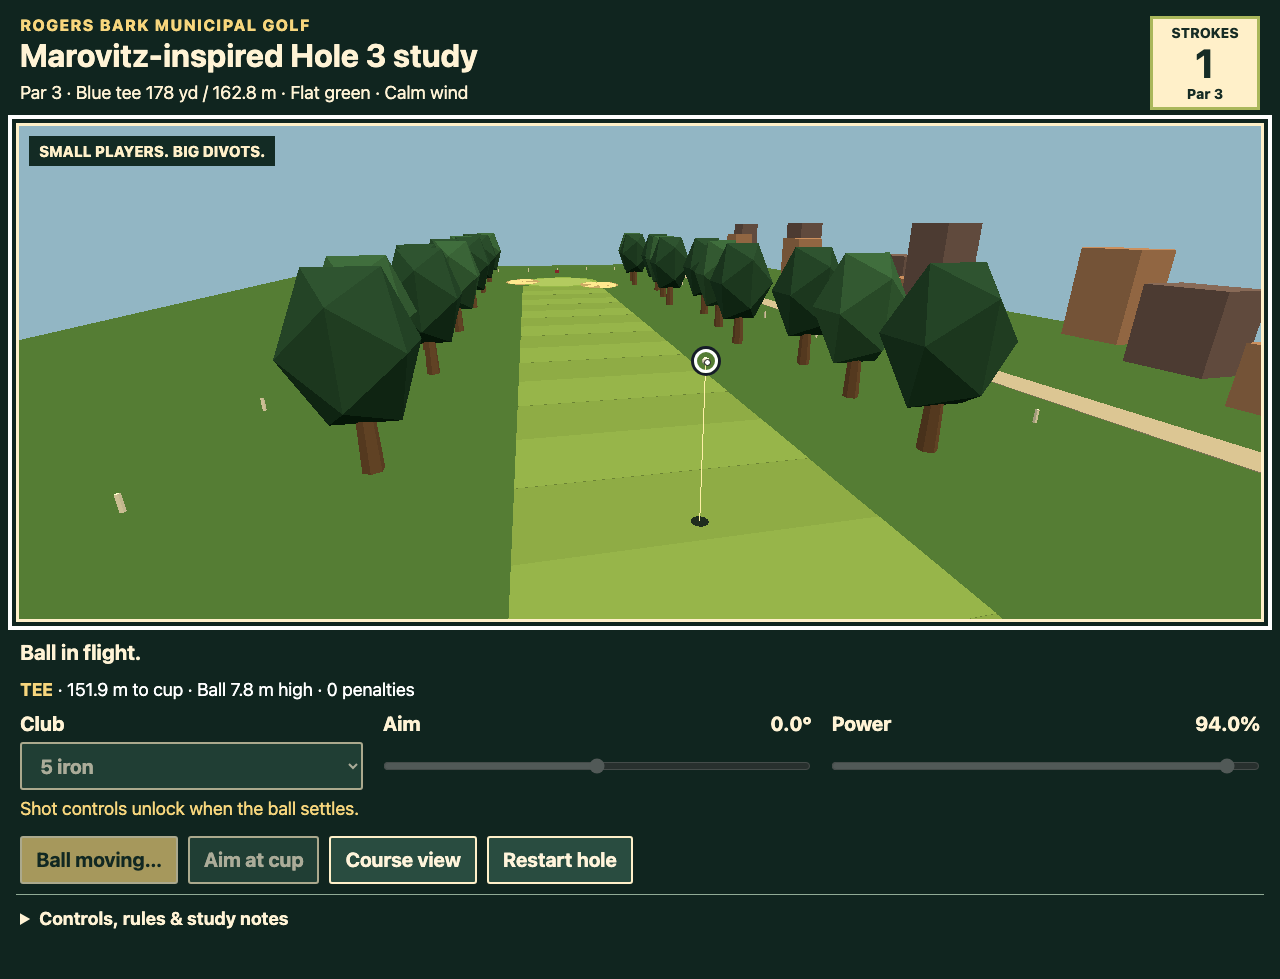Click the Power slider handle
This screenshot has height=979, width=1280.
1227,766
